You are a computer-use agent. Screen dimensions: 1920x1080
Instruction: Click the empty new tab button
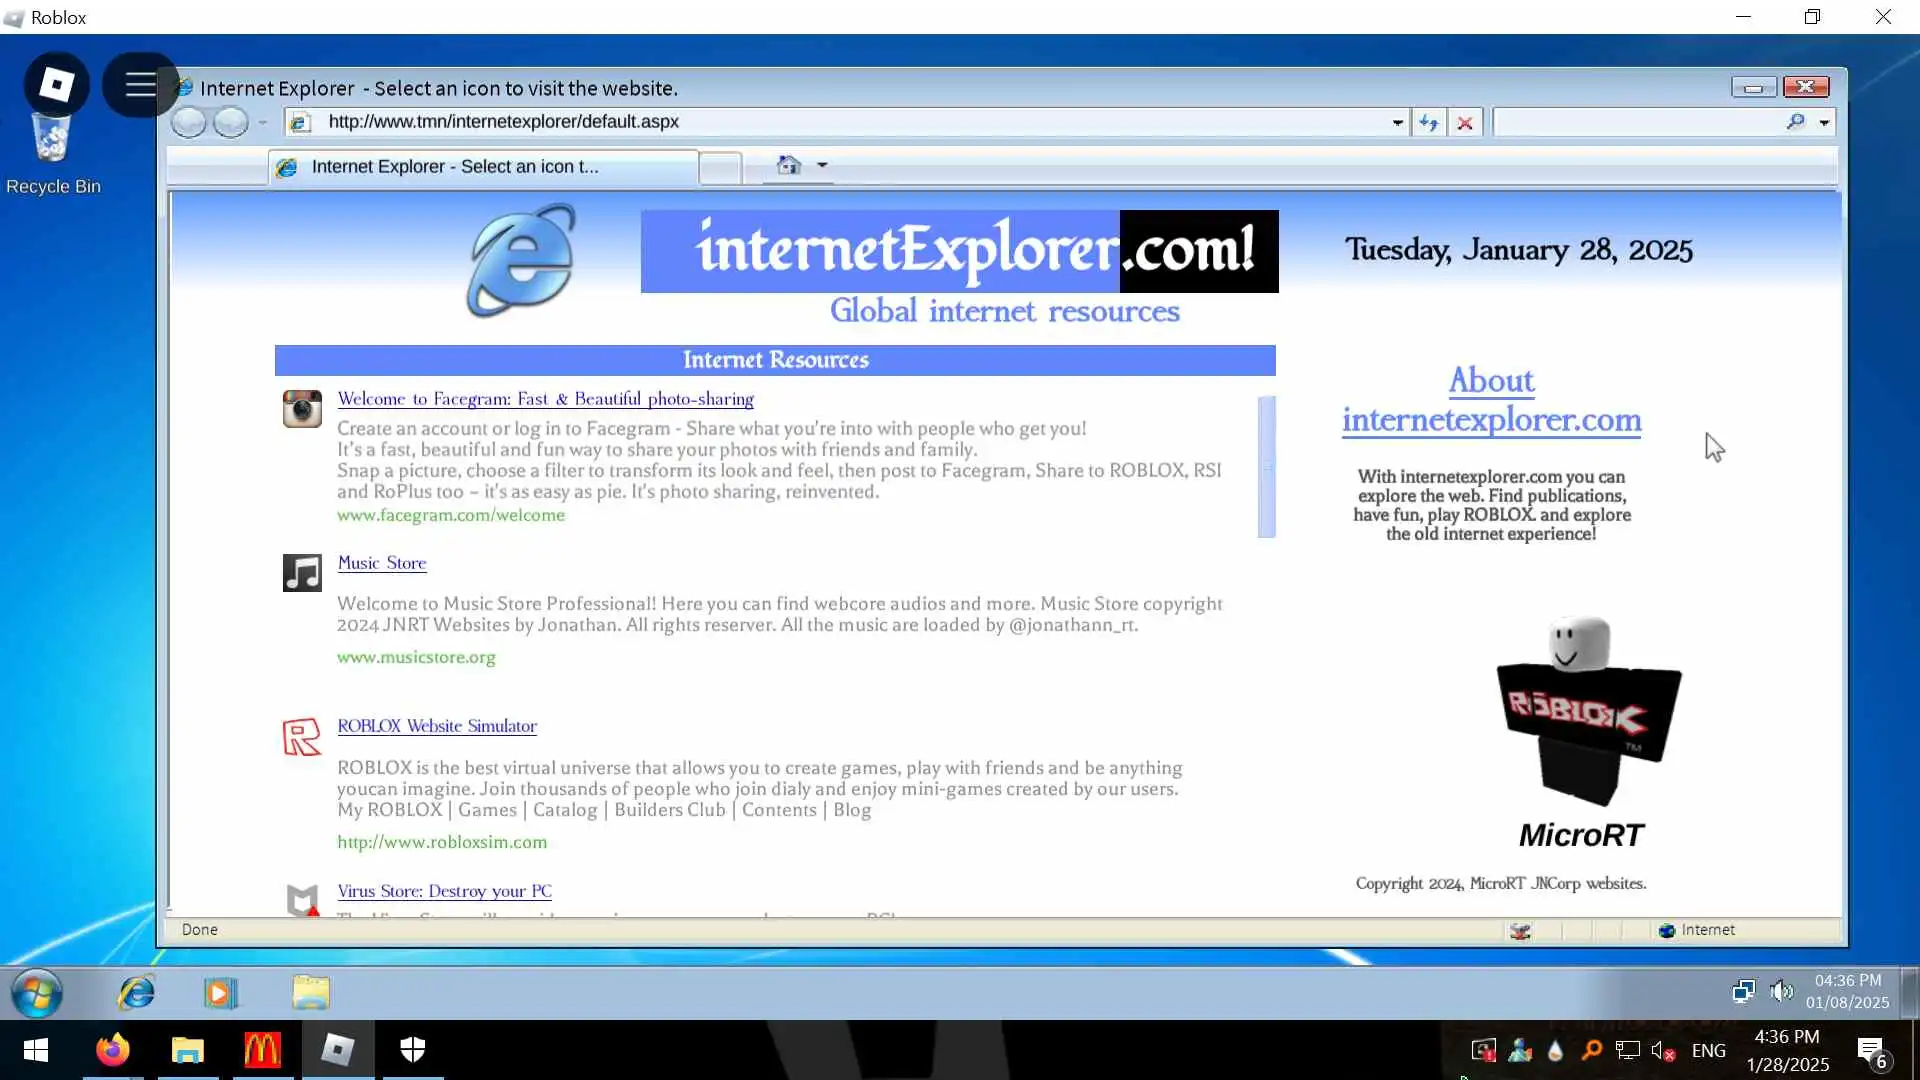coord(720,167)
